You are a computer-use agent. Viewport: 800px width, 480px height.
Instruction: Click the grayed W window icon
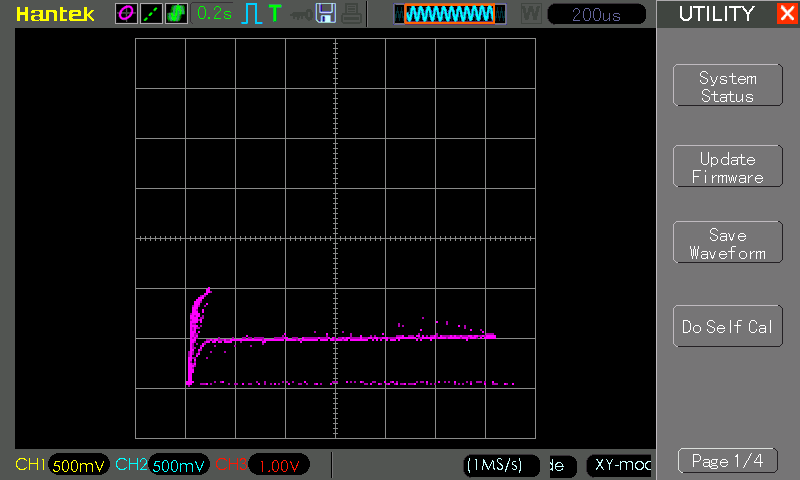pyautogui.click(x=530, y=13)
